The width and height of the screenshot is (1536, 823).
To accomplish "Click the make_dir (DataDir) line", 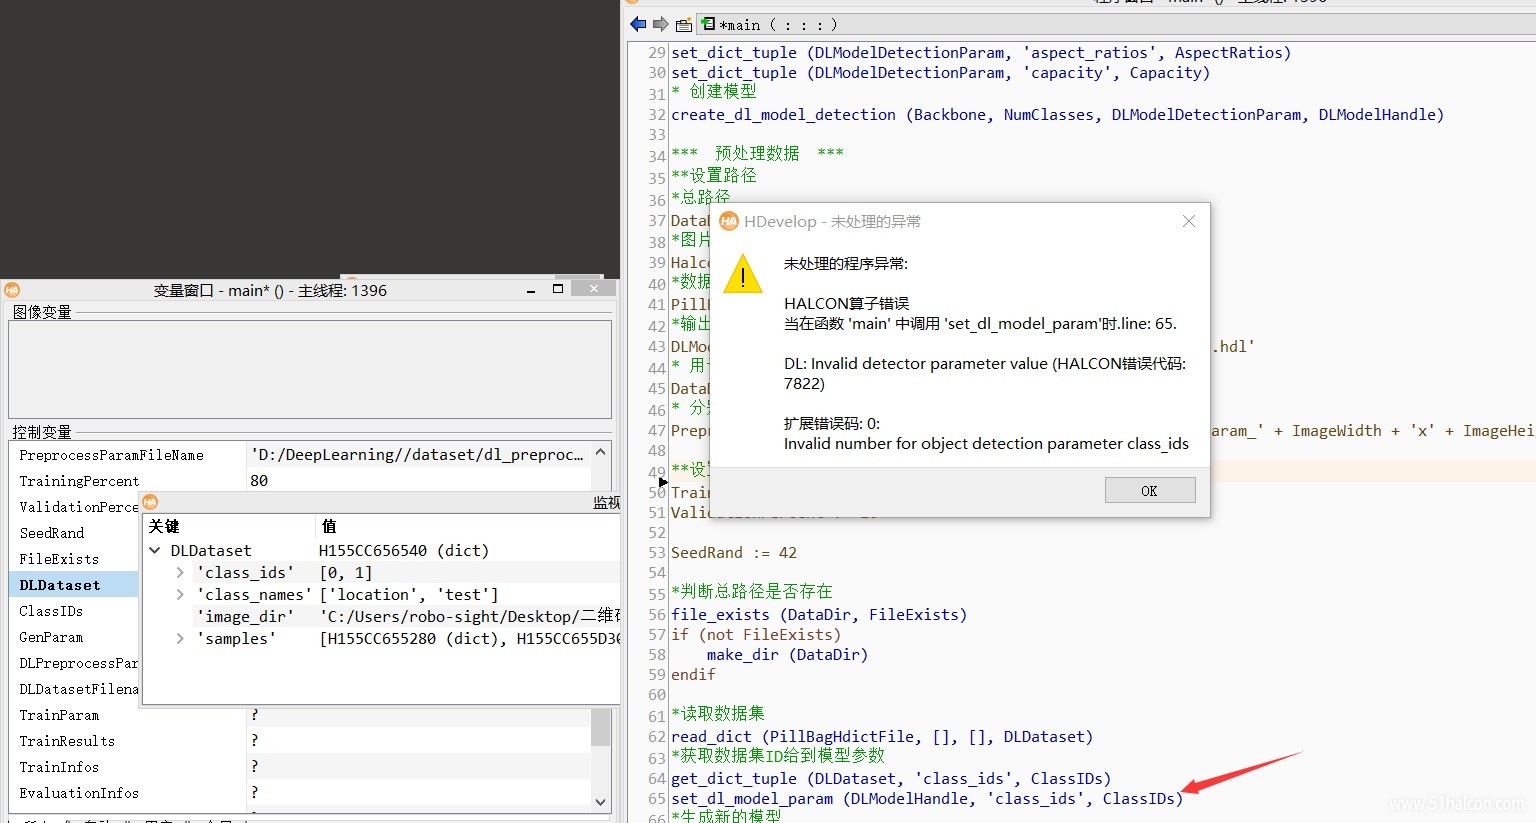I will tap(788, 655).
